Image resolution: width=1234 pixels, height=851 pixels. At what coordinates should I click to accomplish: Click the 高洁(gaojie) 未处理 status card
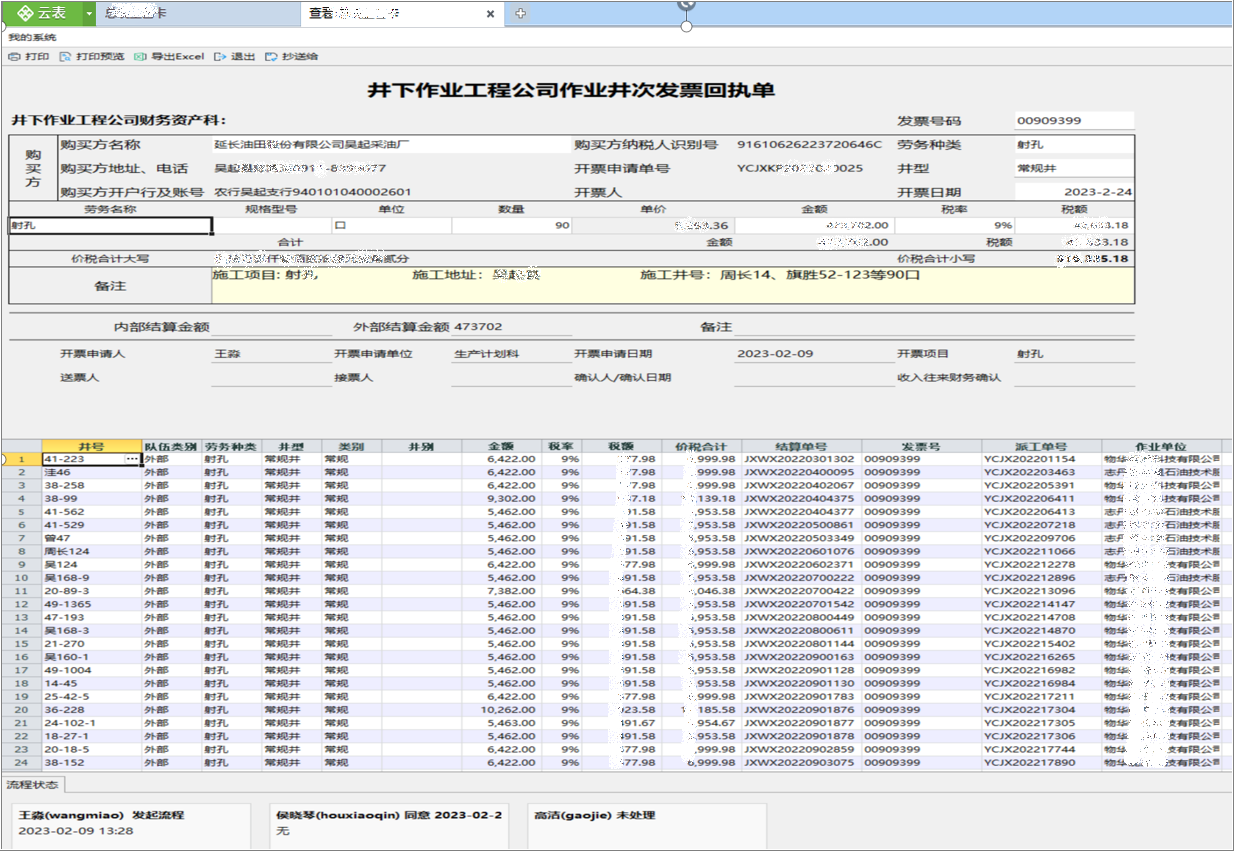coord(647,824)
